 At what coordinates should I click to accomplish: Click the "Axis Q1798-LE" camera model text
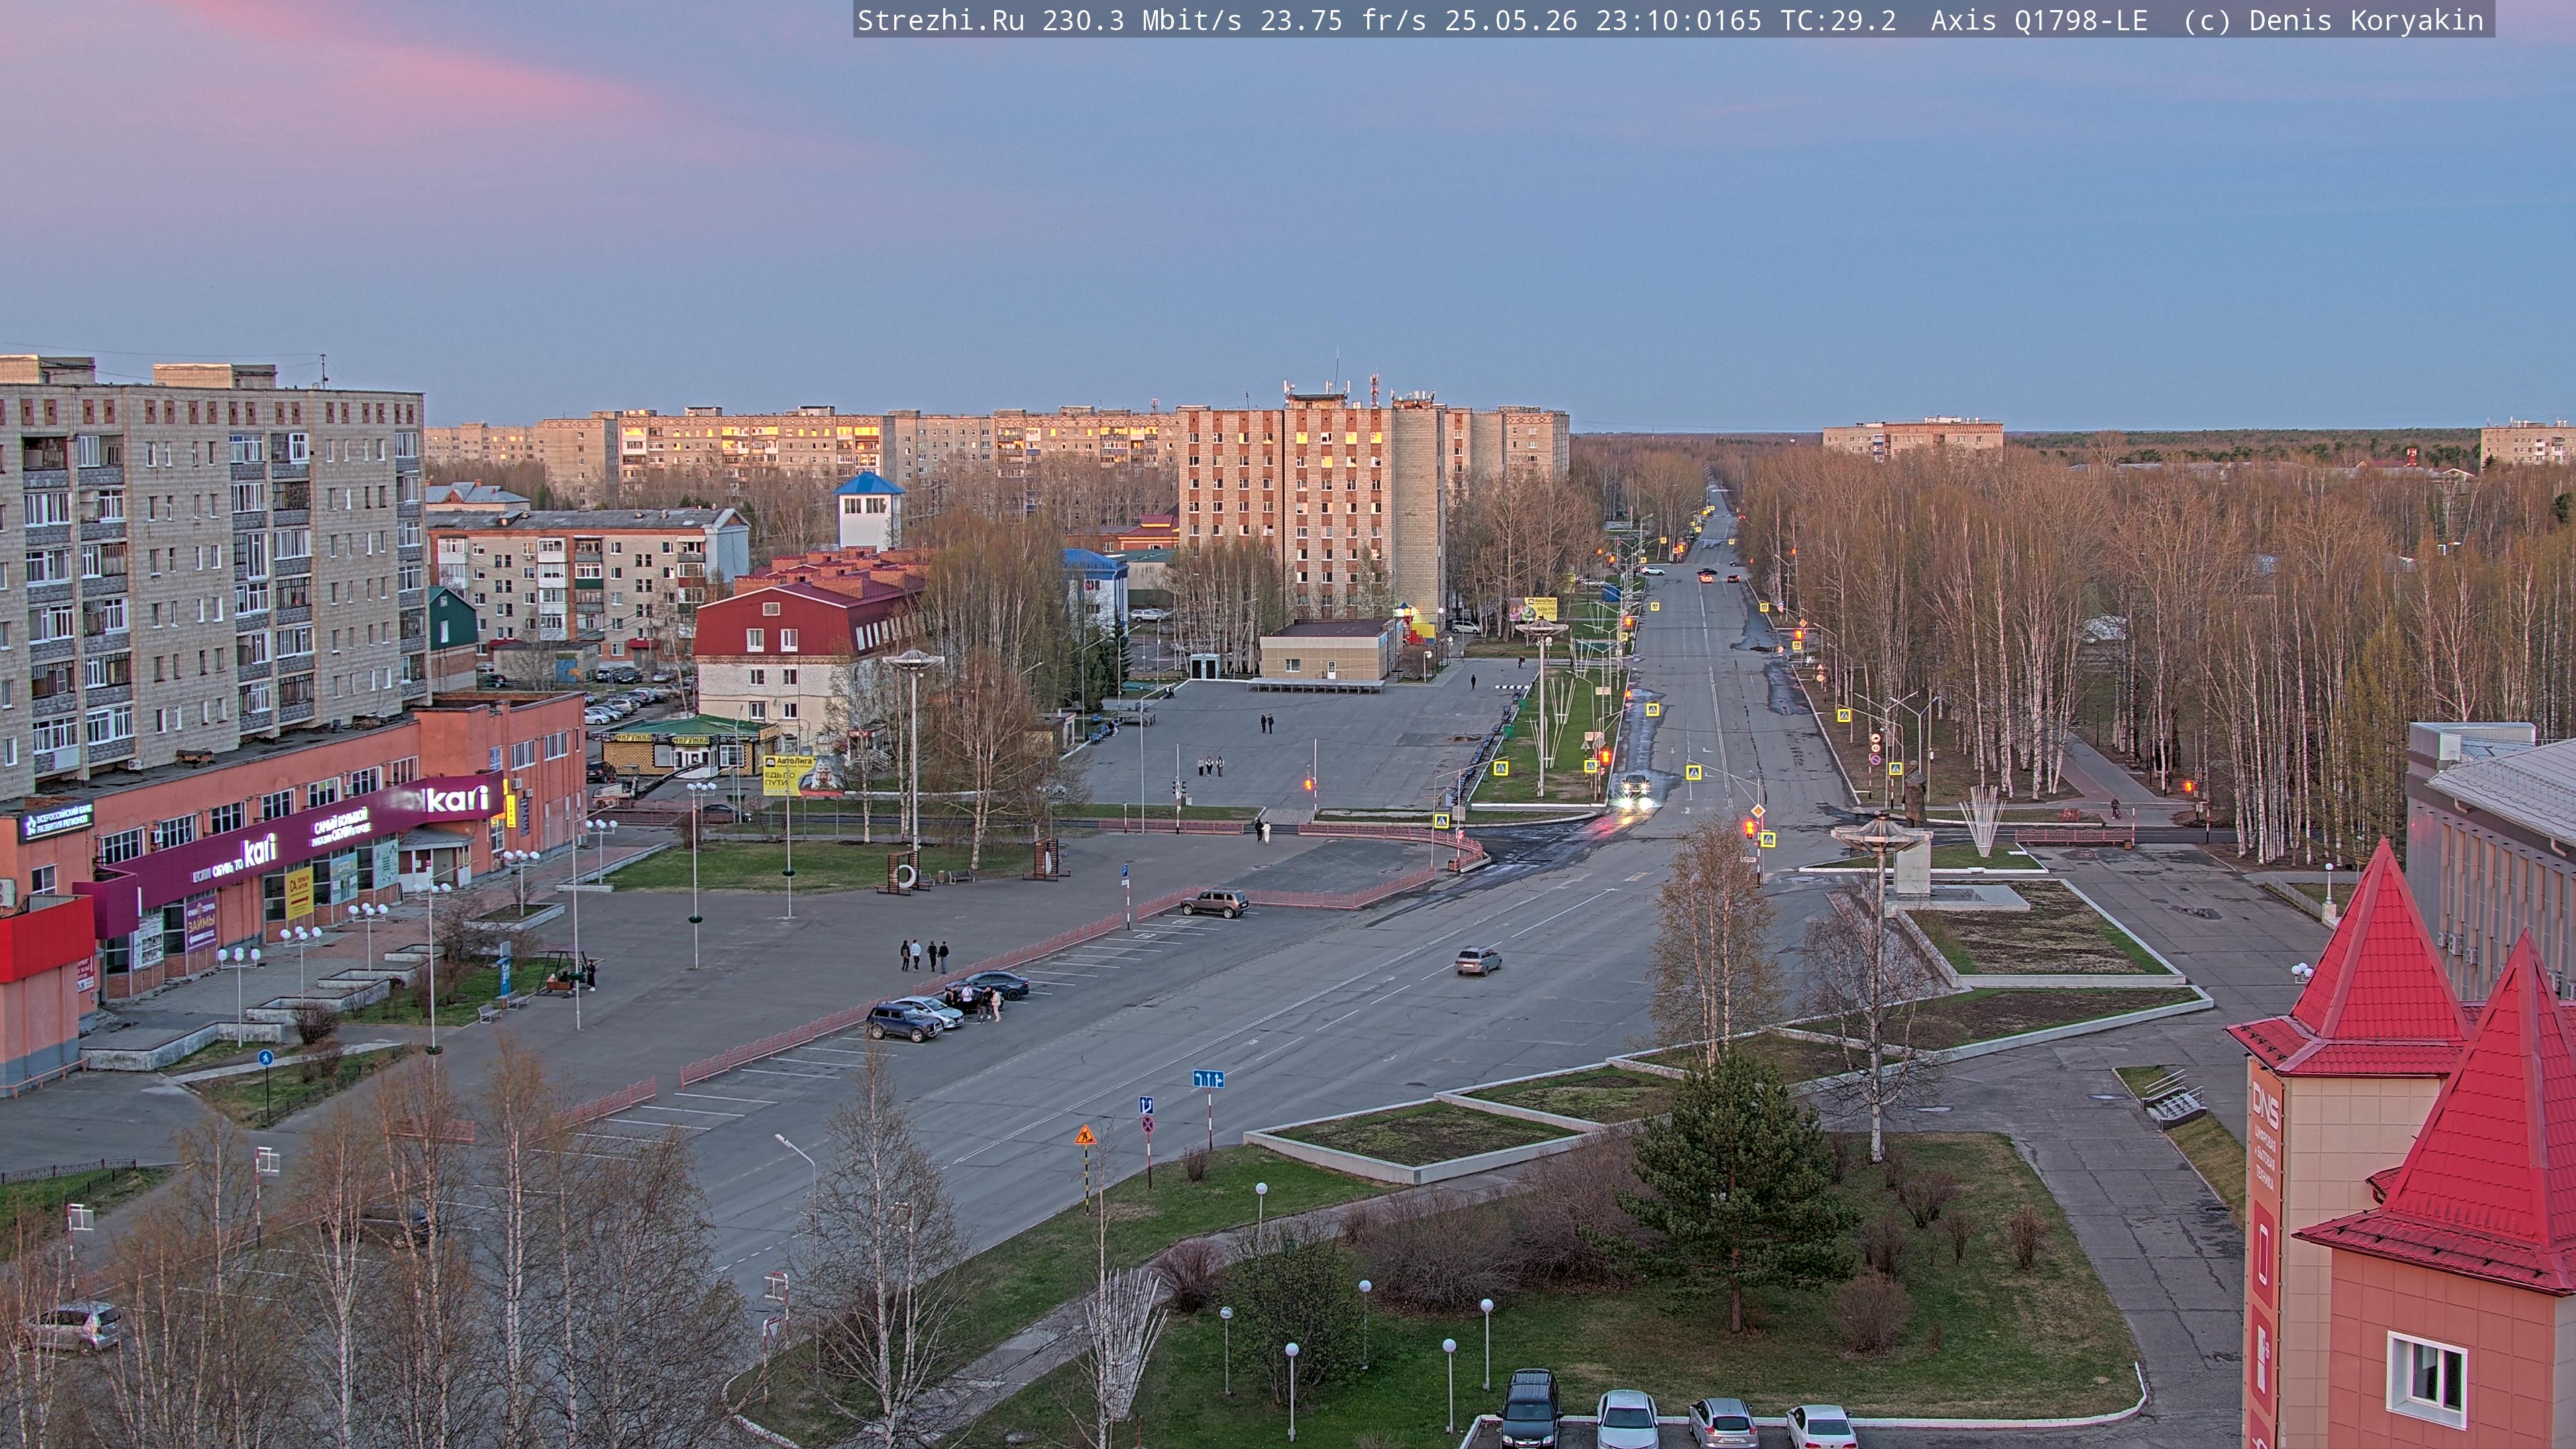click(x=2039, y=20)
